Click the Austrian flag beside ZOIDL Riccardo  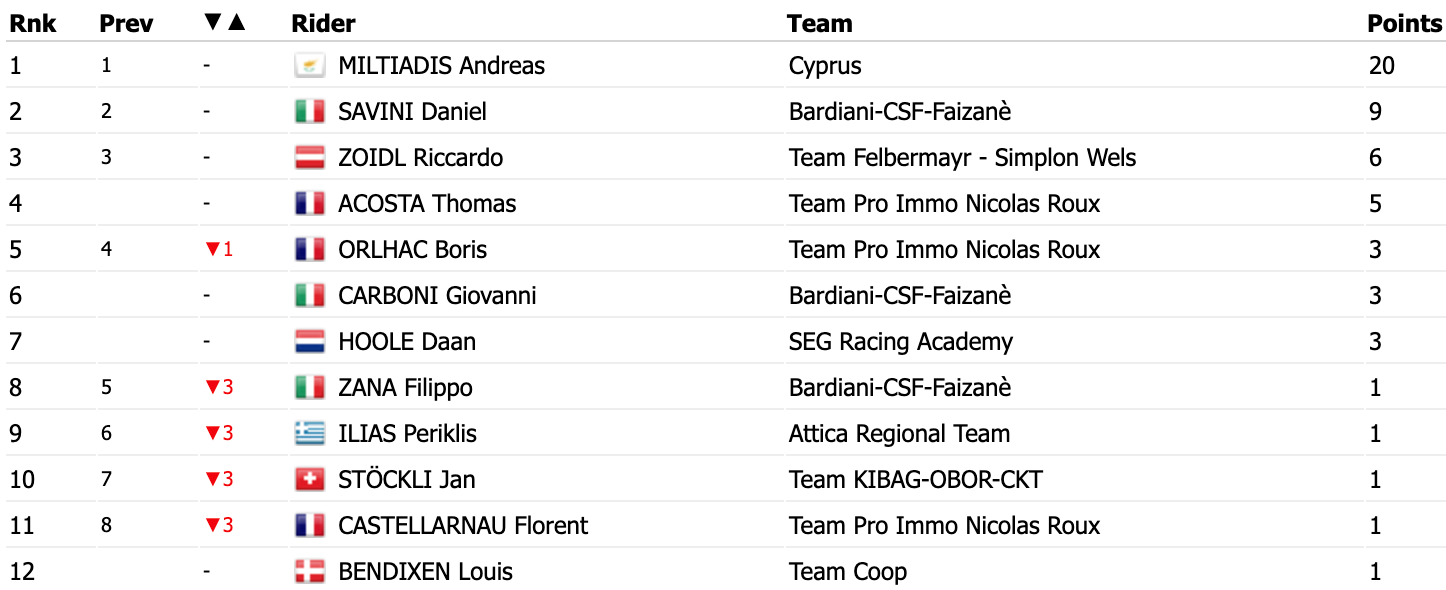coord(310,158)
